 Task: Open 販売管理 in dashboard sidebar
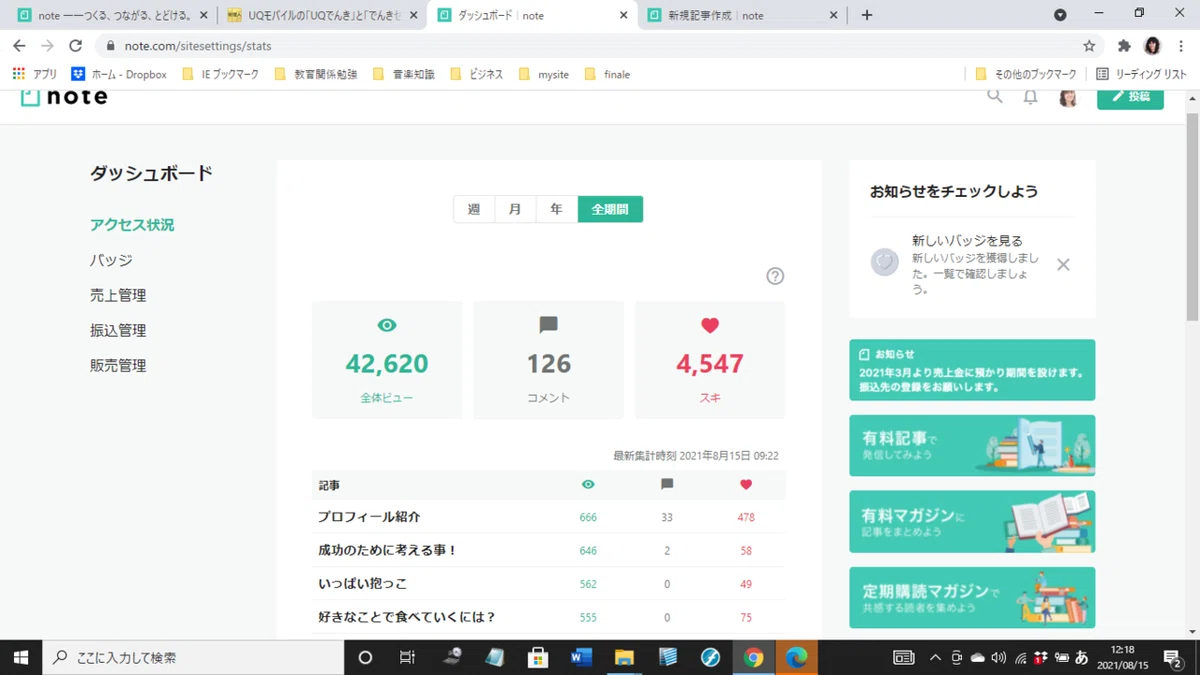click(x=118, y=365)
